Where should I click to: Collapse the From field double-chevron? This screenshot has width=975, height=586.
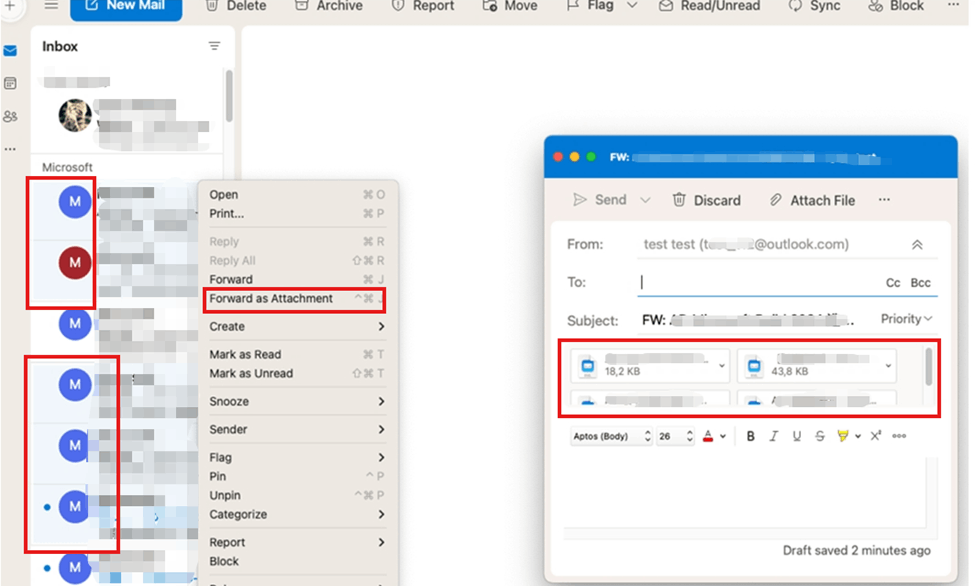pyautogui.click(x=917, y=244)
